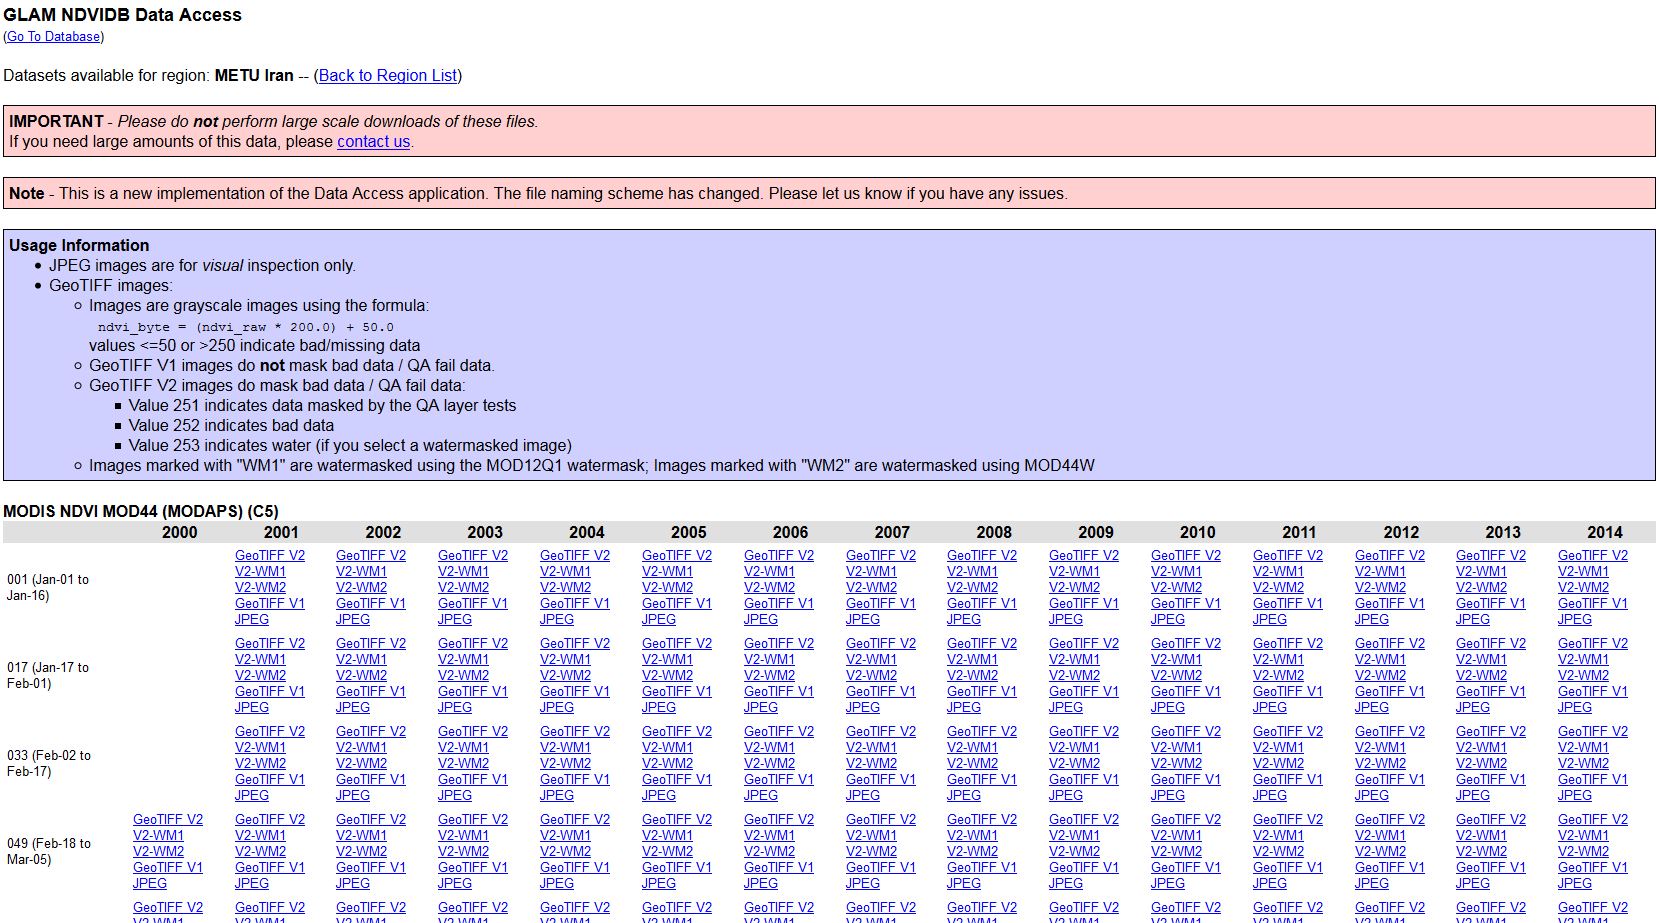Select V2-WM2 for 2009 period 049

[1074, 852]
